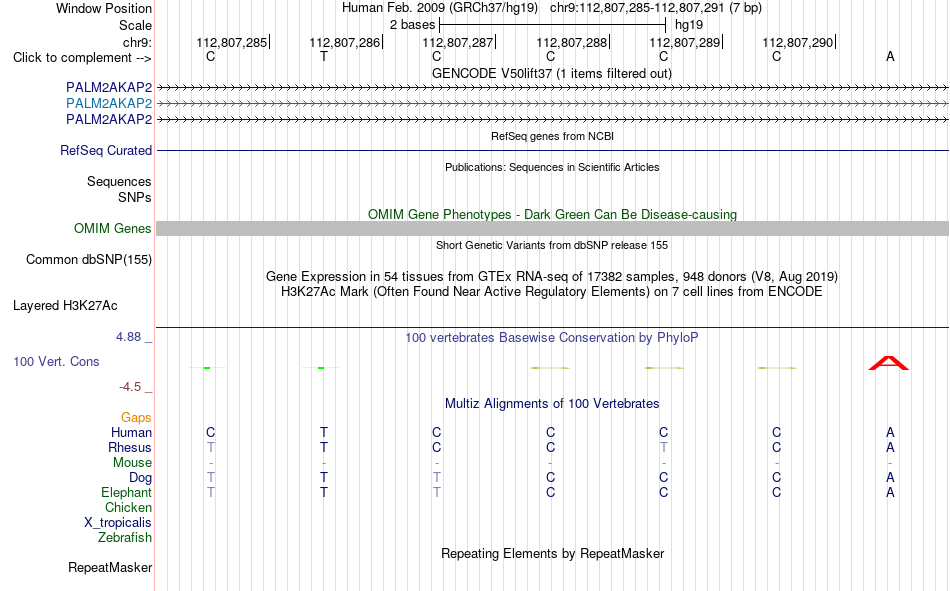This screenshot has width=950, height=591.
Task: Open the RefSeq Curated track label
Action: [106, 150]
